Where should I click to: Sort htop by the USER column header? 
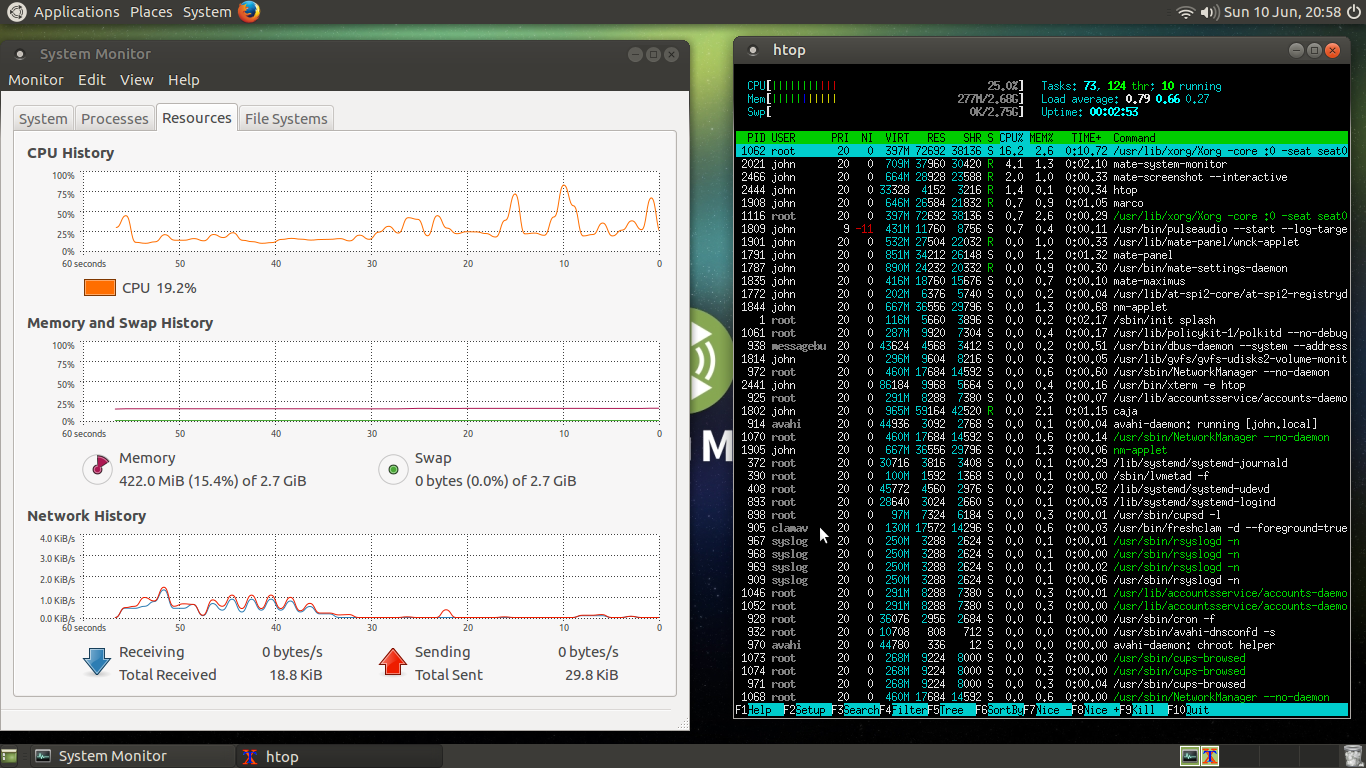[x=783, y=138]
